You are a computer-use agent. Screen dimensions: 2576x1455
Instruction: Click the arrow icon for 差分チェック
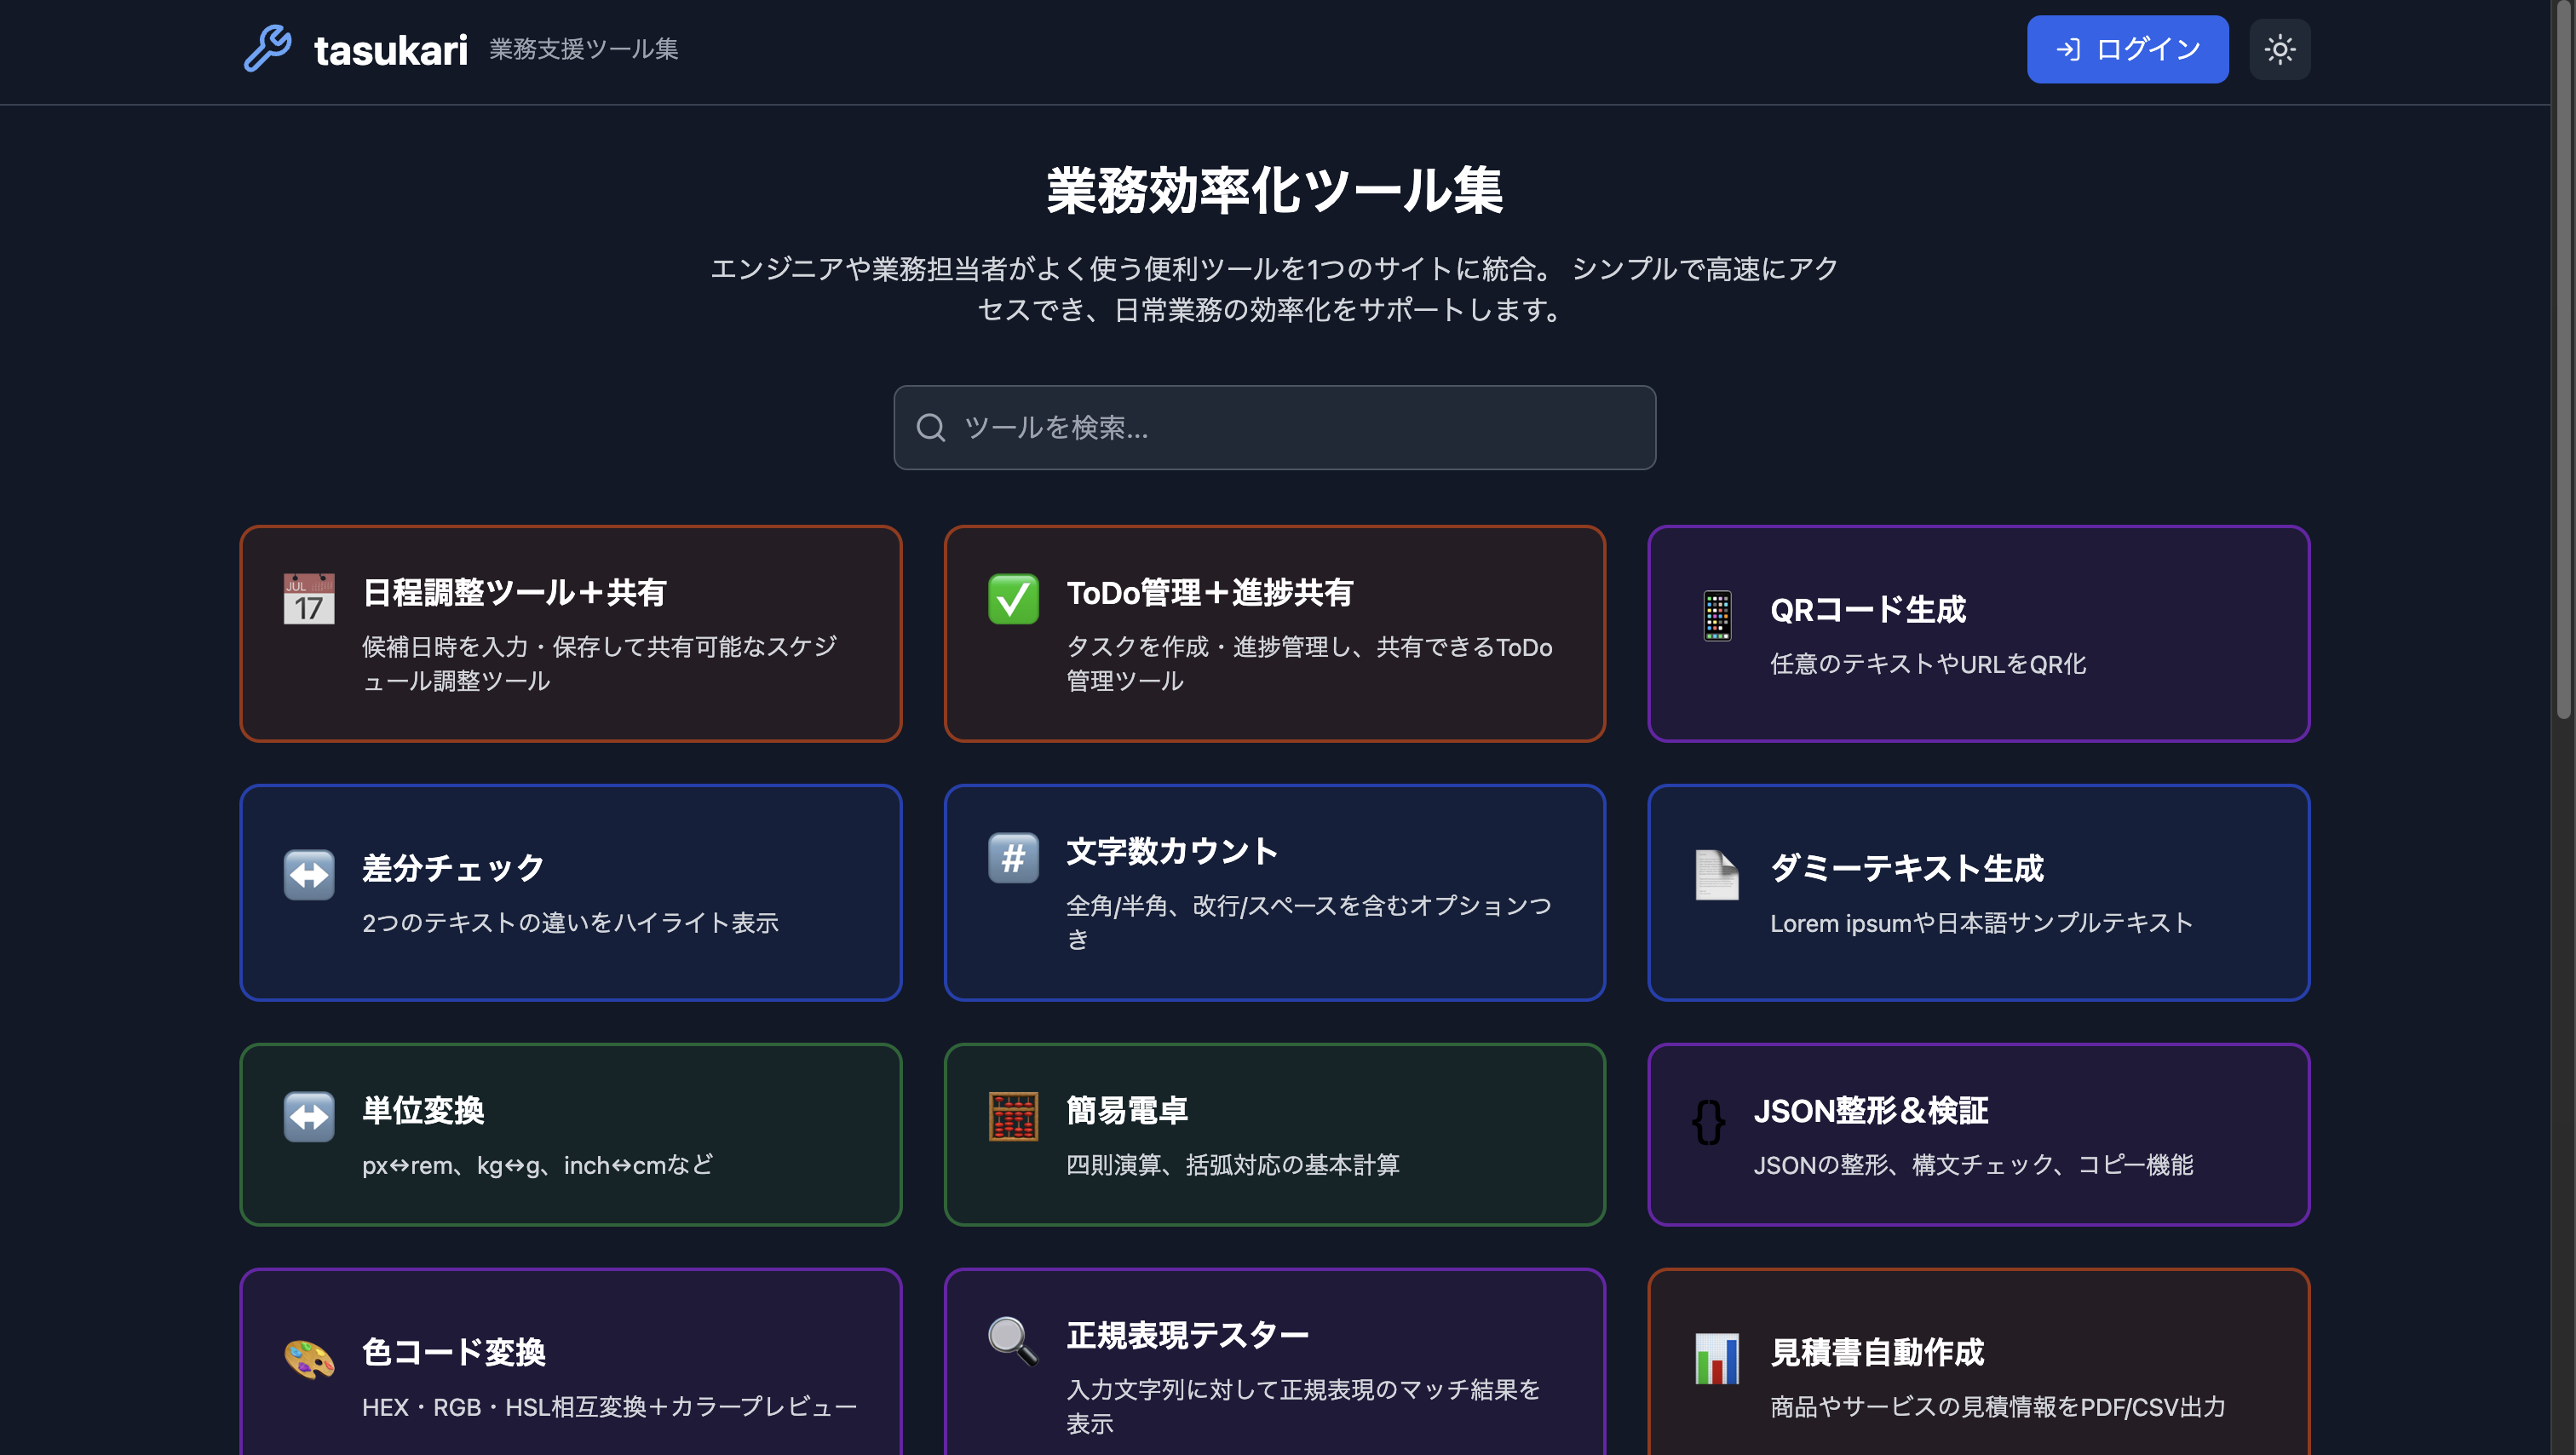click(309, 875)
